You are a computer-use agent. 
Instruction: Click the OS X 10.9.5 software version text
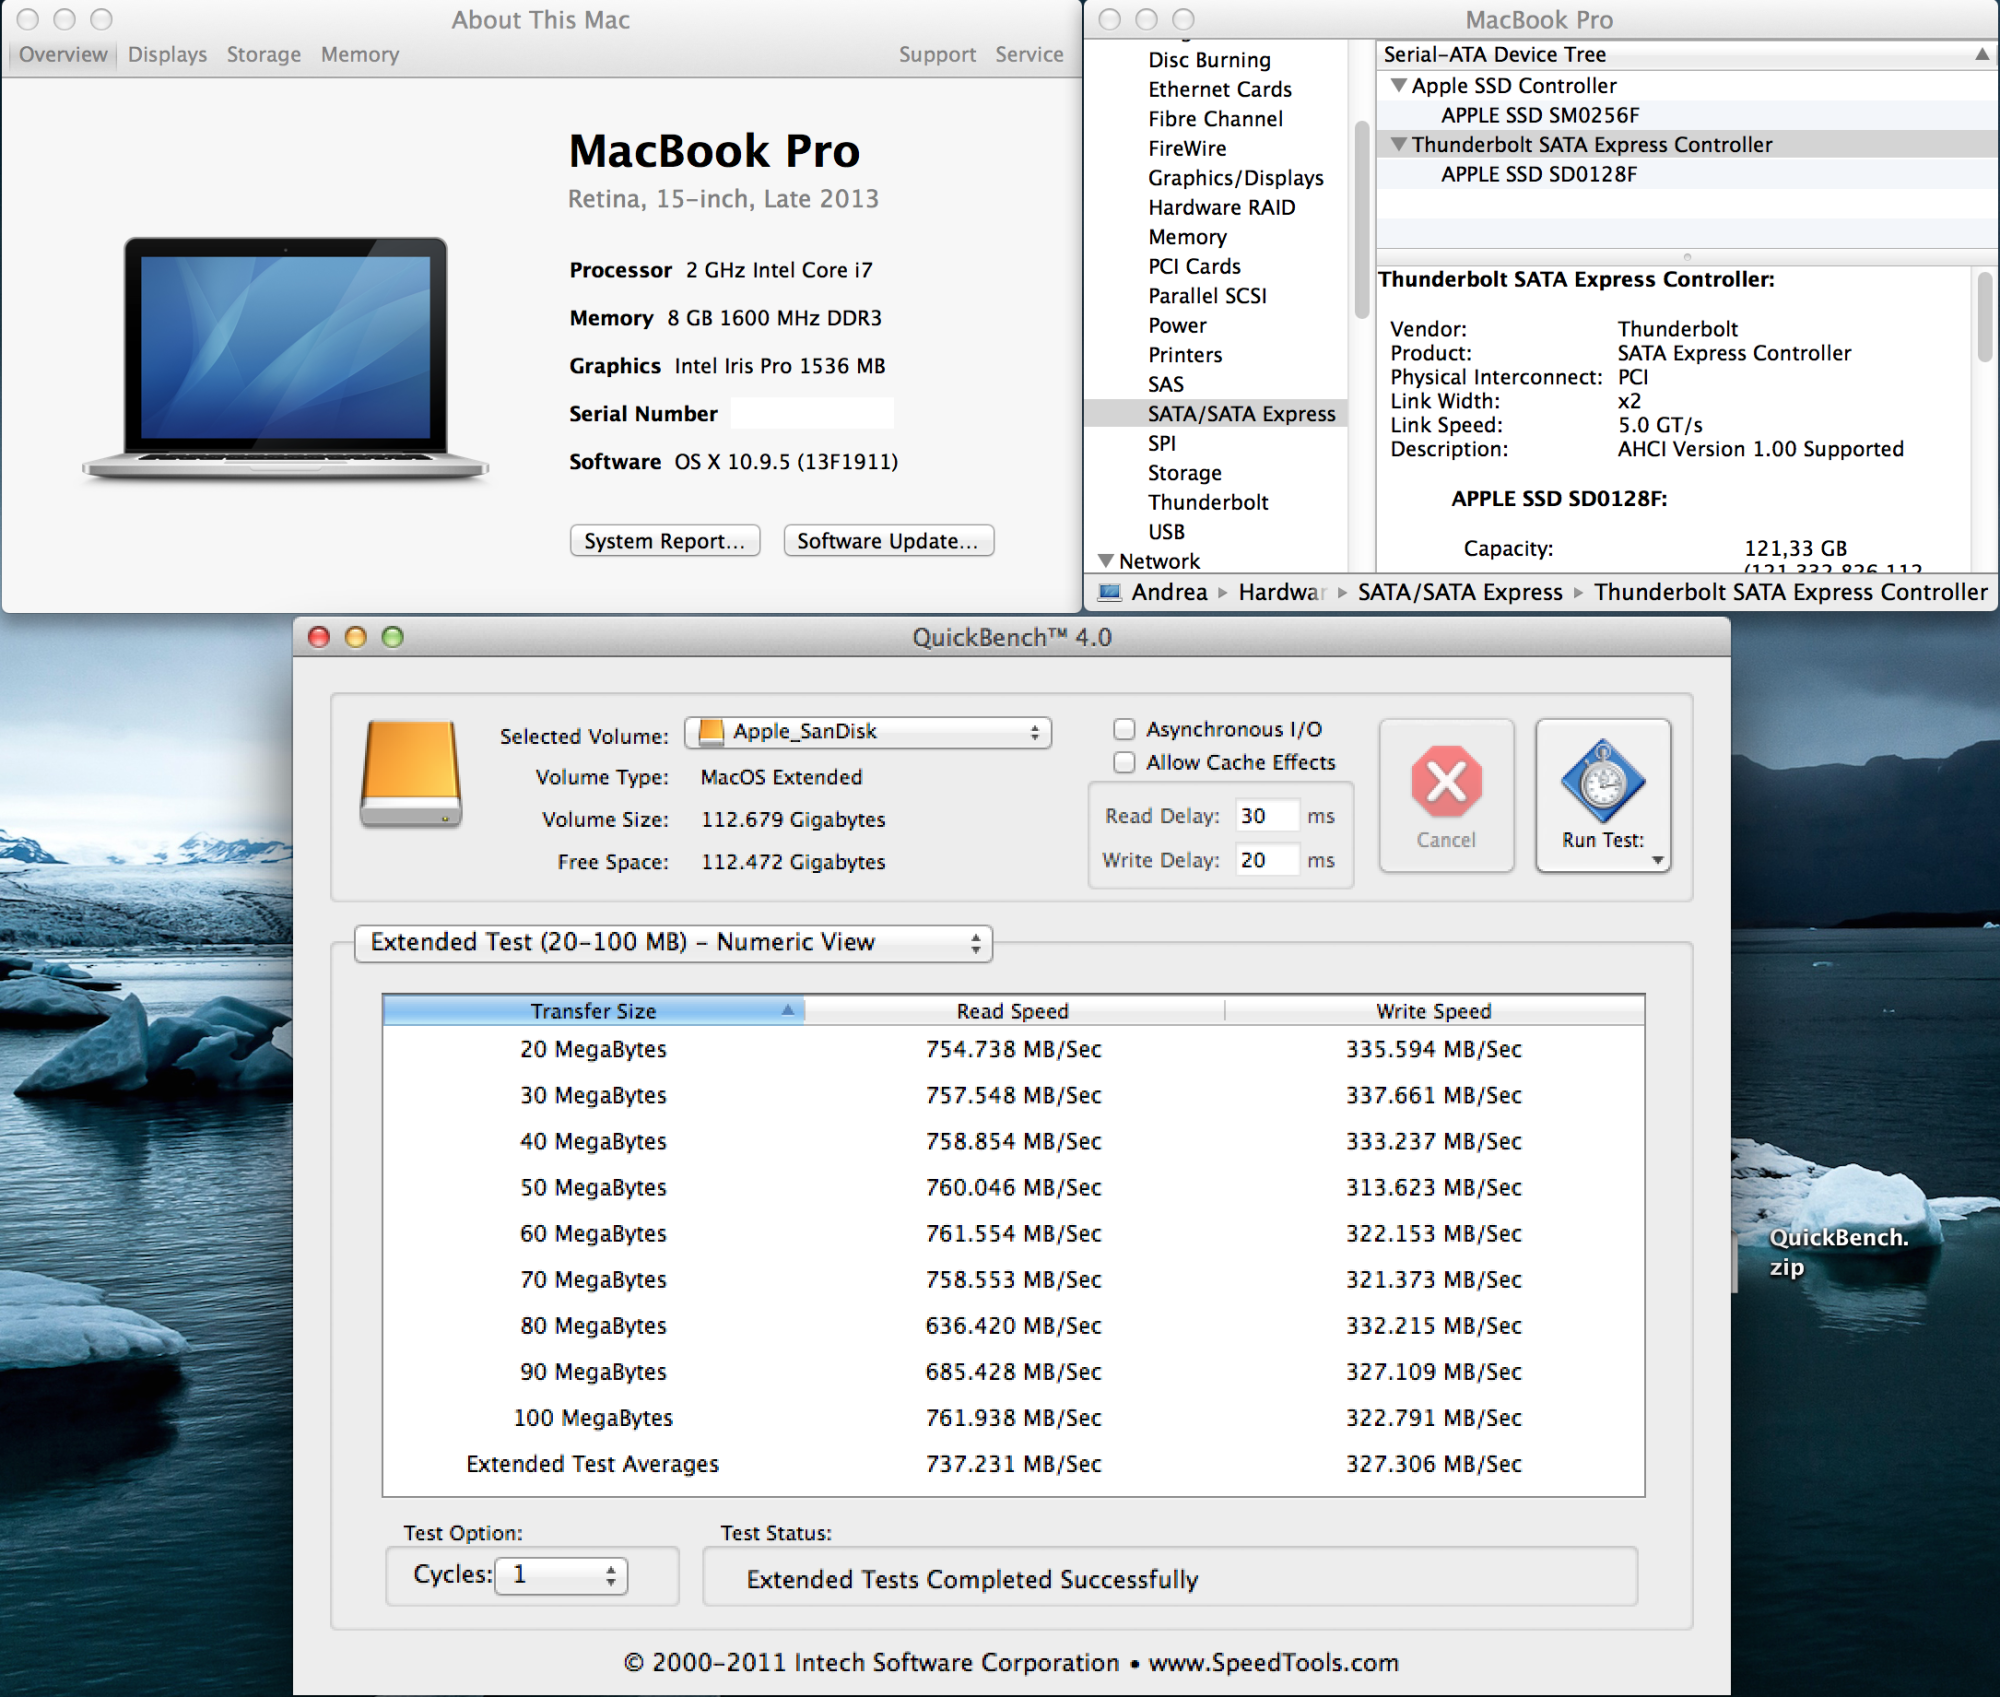[786, 462]
